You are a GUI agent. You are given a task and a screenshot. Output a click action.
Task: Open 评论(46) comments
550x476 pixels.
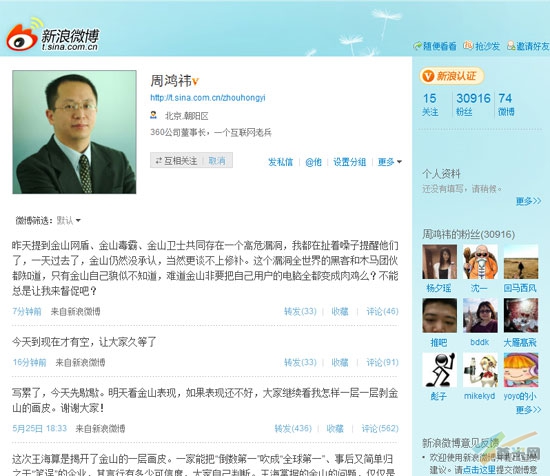(x=382, y=311)
